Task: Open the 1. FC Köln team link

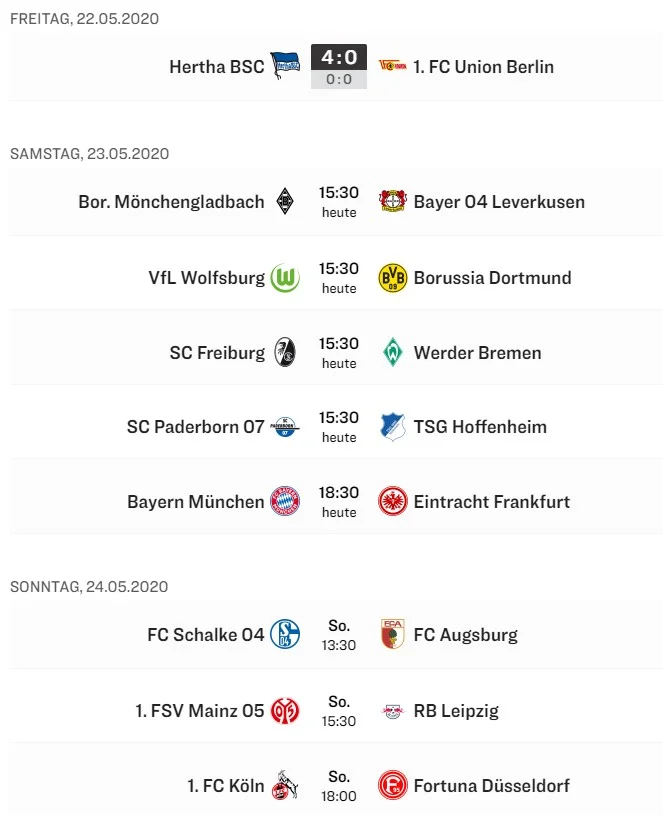Action: click(226, 786)
